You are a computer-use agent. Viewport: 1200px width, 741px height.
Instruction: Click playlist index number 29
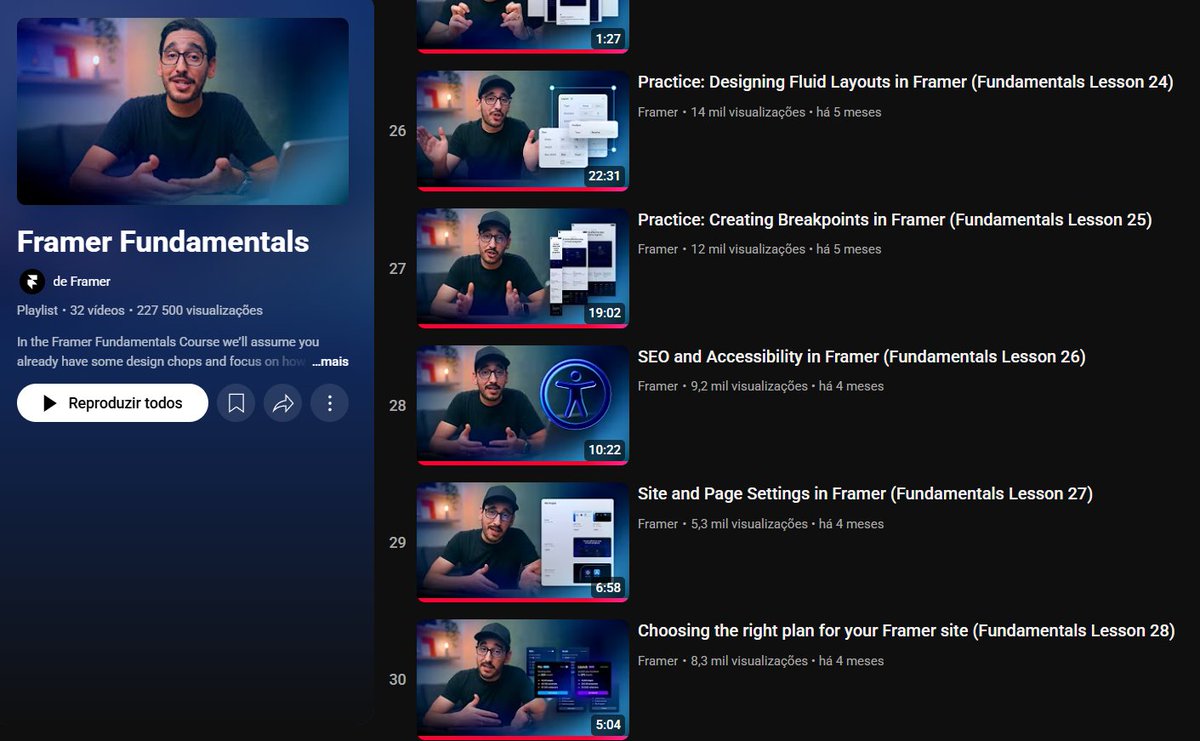[398, 542]
